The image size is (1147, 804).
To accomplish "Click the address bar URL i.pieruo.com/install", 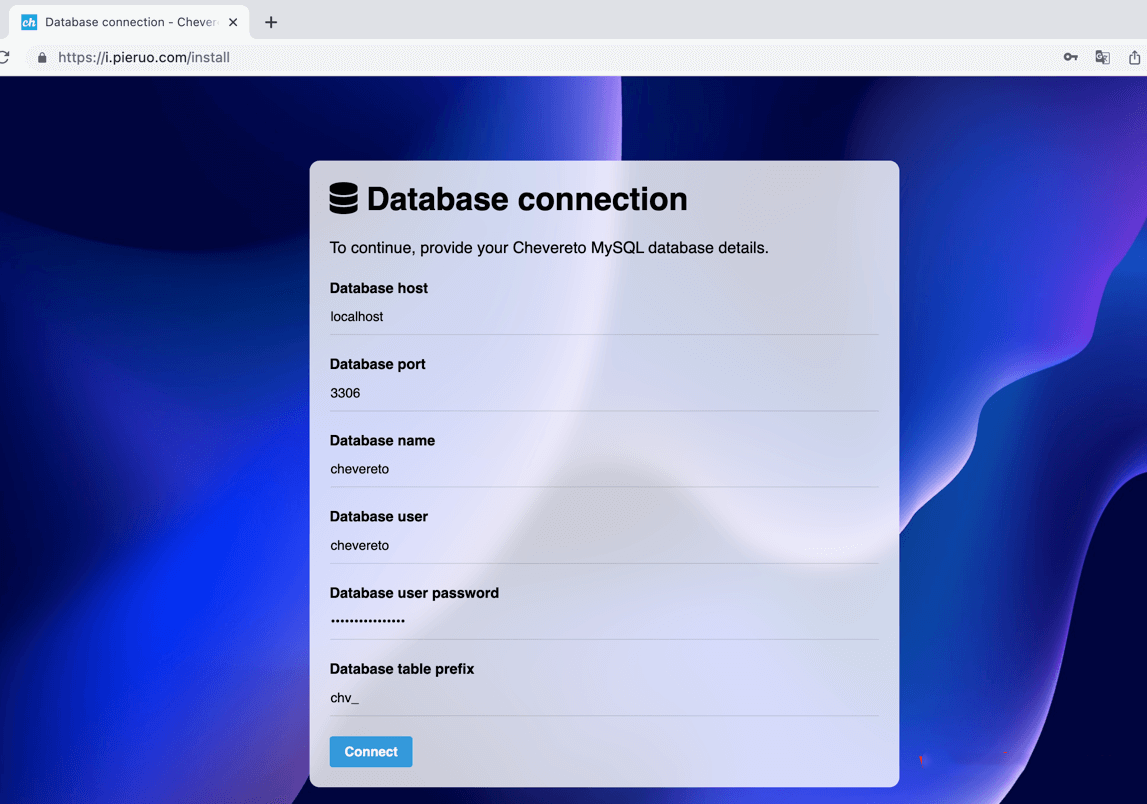I will (144, 57).
